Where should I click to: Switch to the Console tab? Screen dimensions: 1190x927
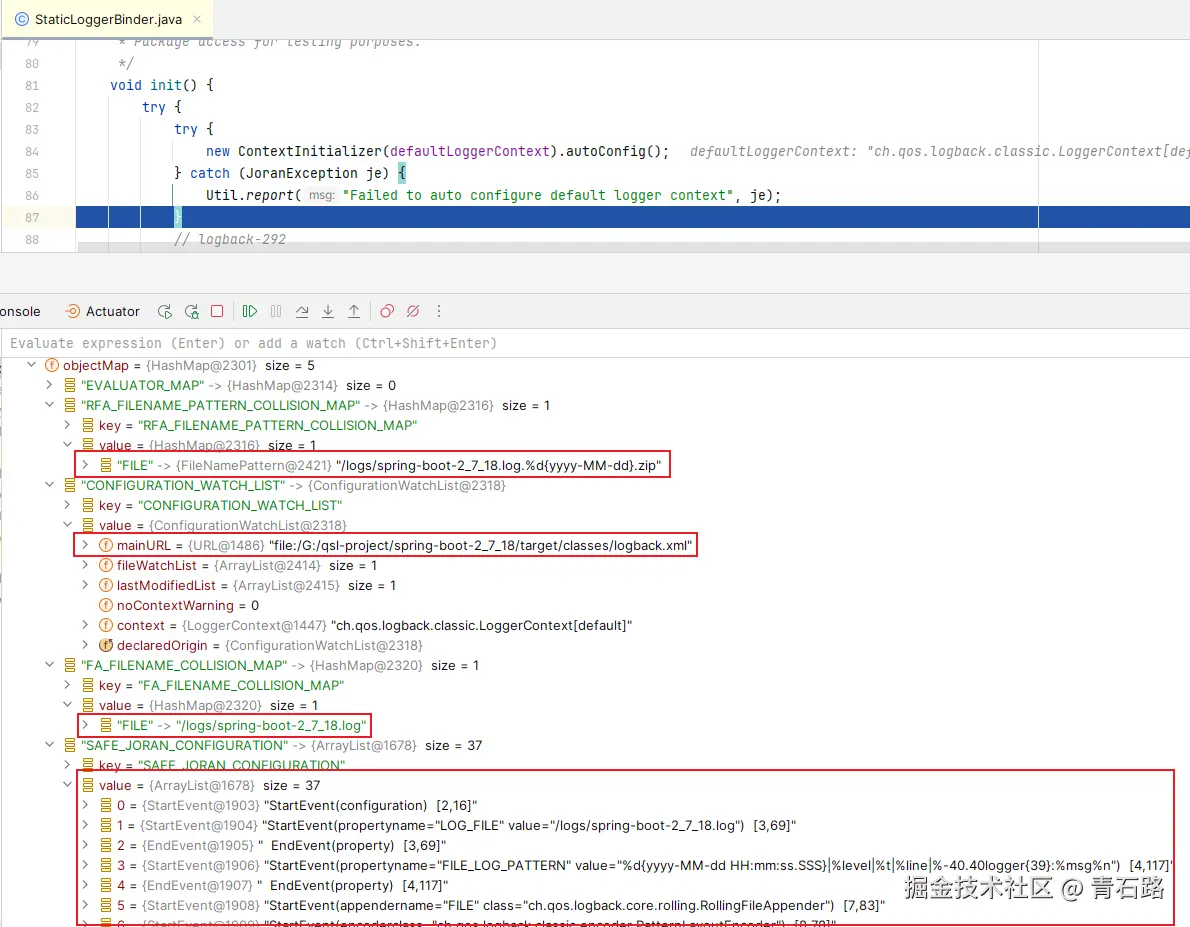(x=20, y=311)
